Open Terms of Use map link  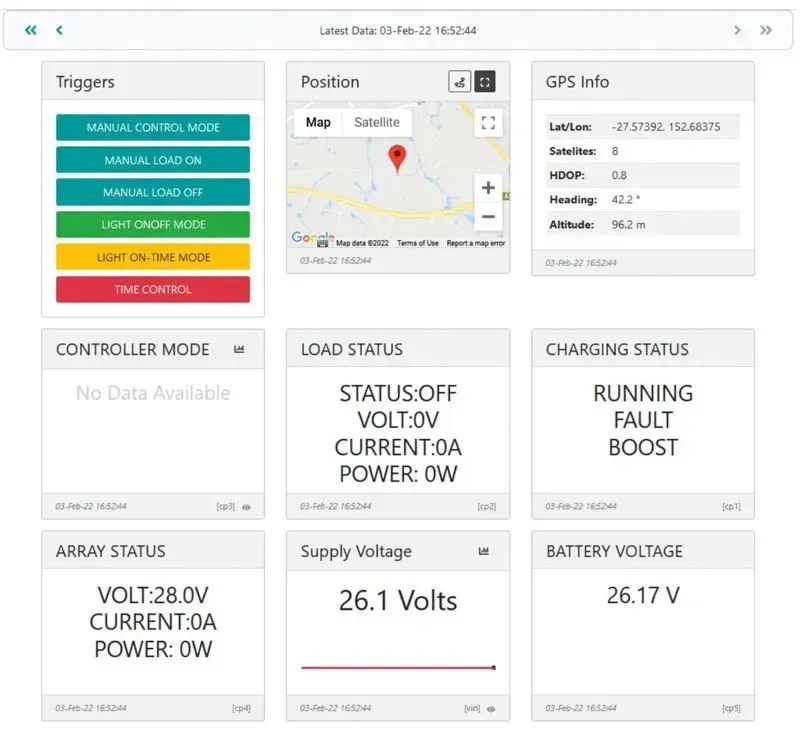tap(418, 243)
